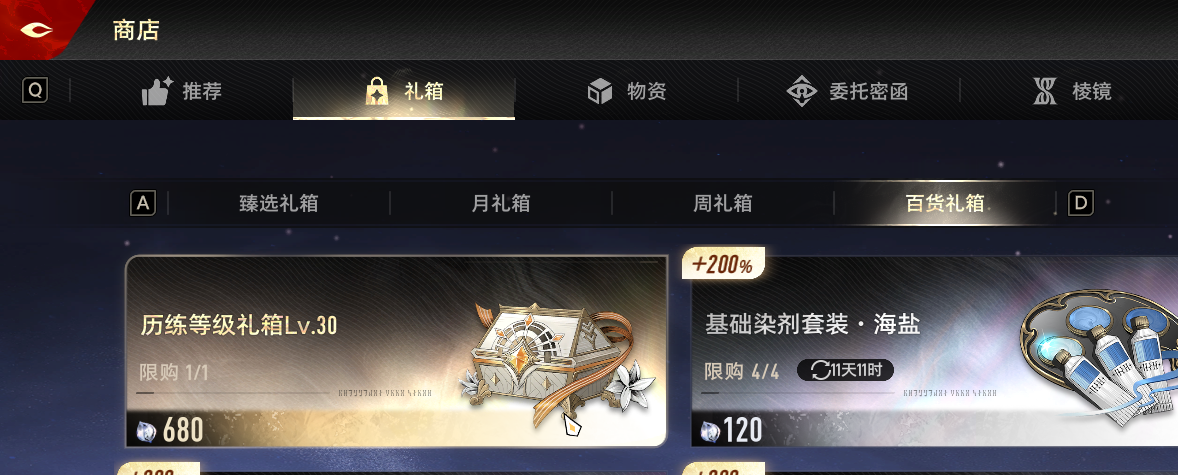This screenshot has height=475, width=1178.
Task: Click the red back logo icon
Action: click(x=36, y=30)
